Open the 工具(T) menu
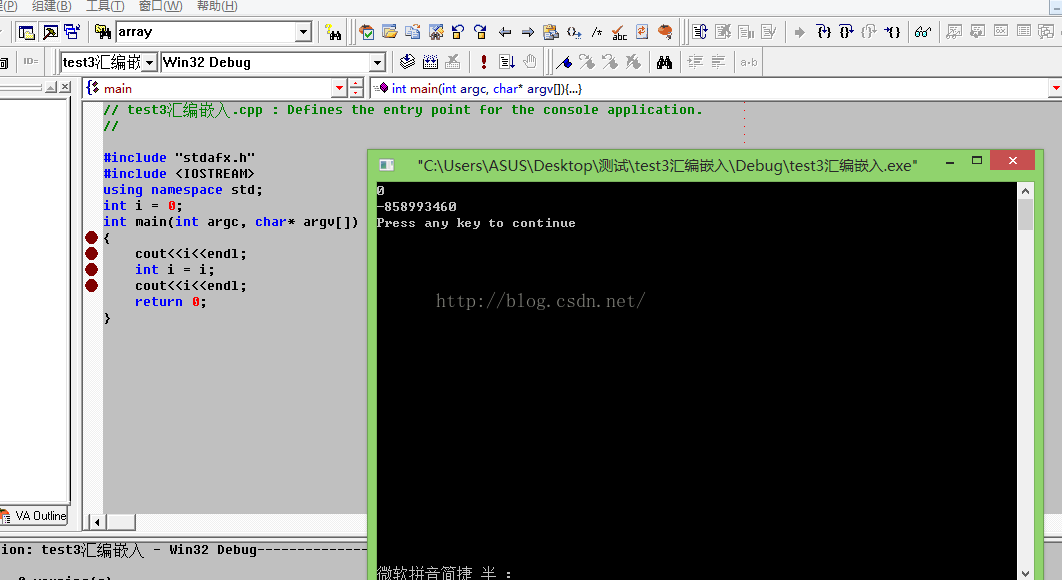Screen dimensions: 1062x580 coord(105,6)
